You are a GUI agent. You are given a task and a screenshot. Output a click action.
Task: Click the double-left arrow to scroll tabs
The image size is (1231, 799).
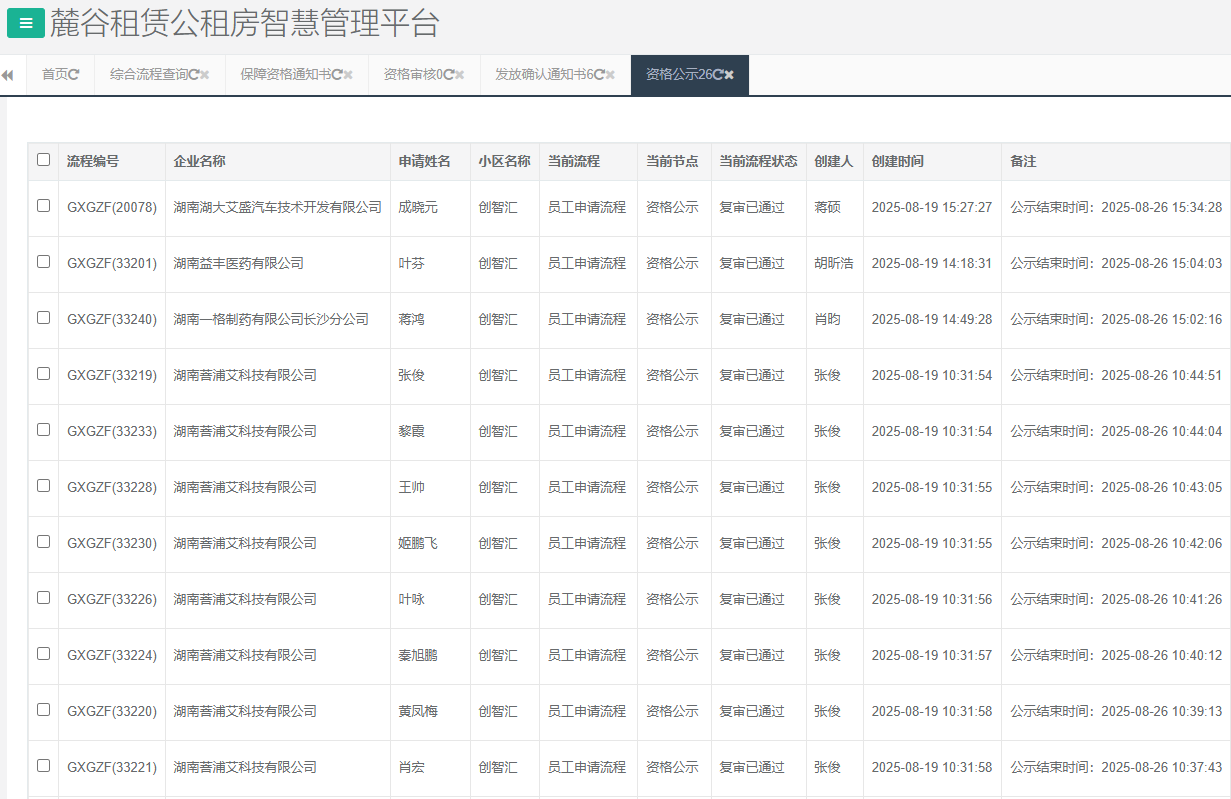coord(8,75)
